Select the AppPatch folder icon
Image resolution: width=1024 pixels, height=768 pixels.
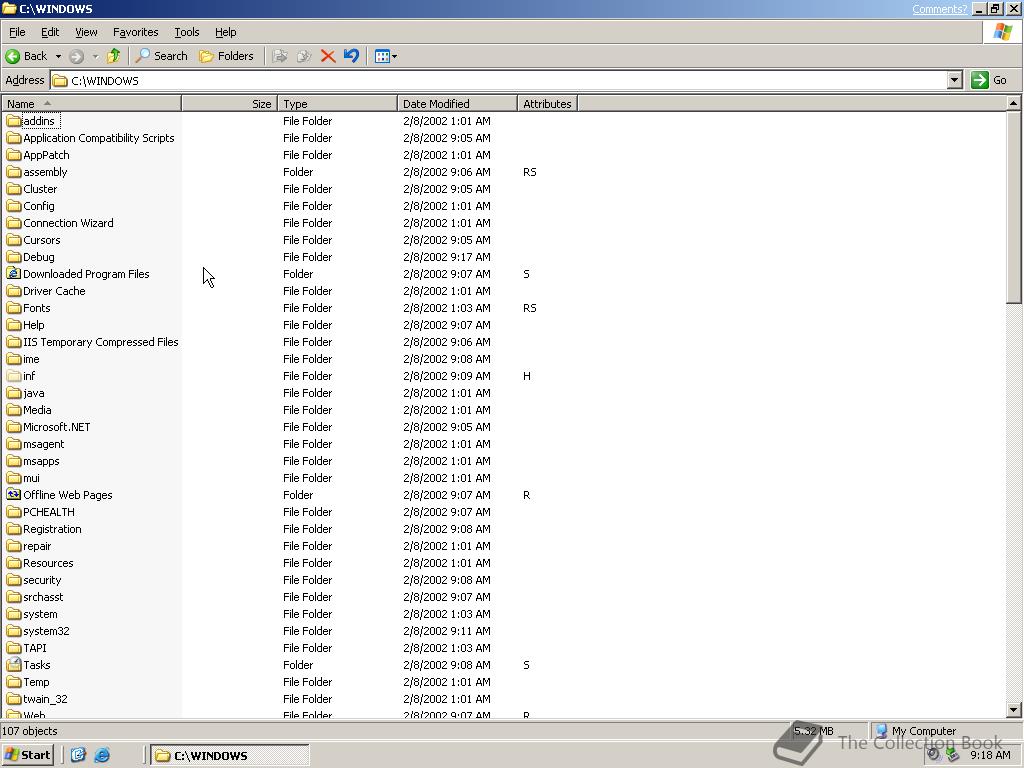point(14,155)
